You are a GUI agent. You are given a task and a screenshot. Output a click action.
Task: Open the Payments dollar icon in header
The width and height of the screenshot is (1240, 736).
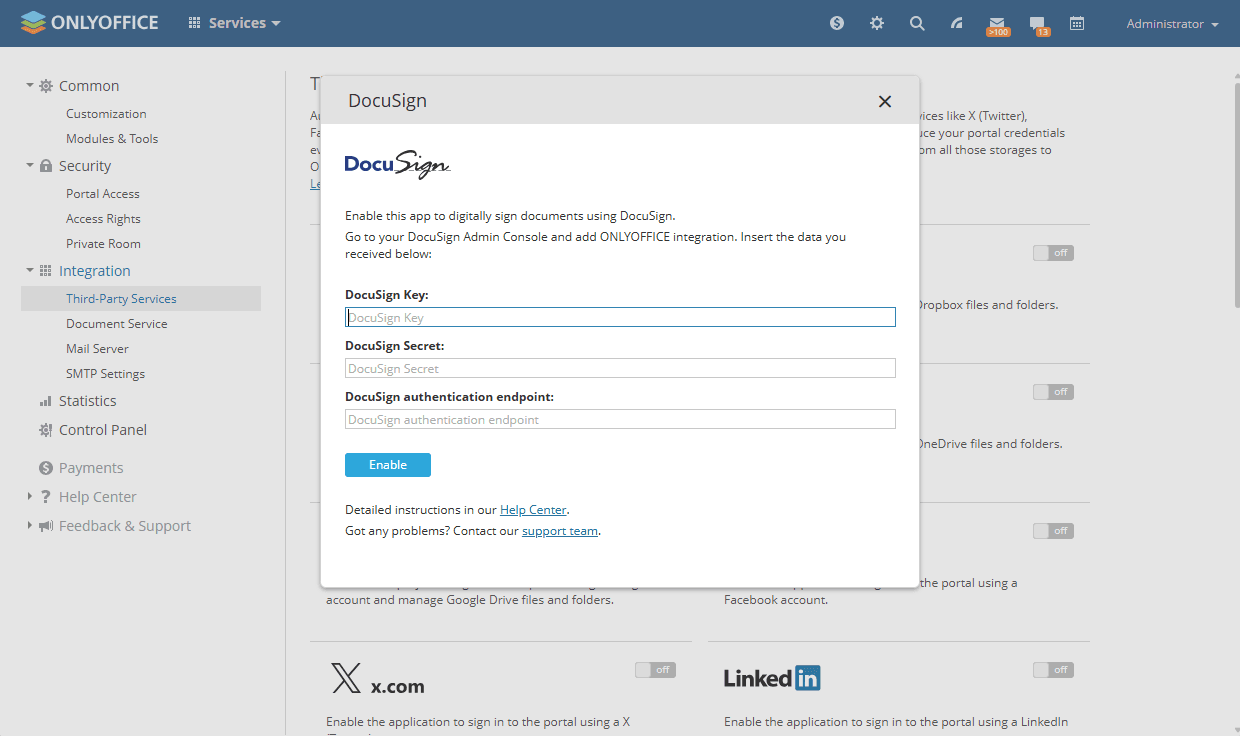pyautogui.click(x=837, y=23)
